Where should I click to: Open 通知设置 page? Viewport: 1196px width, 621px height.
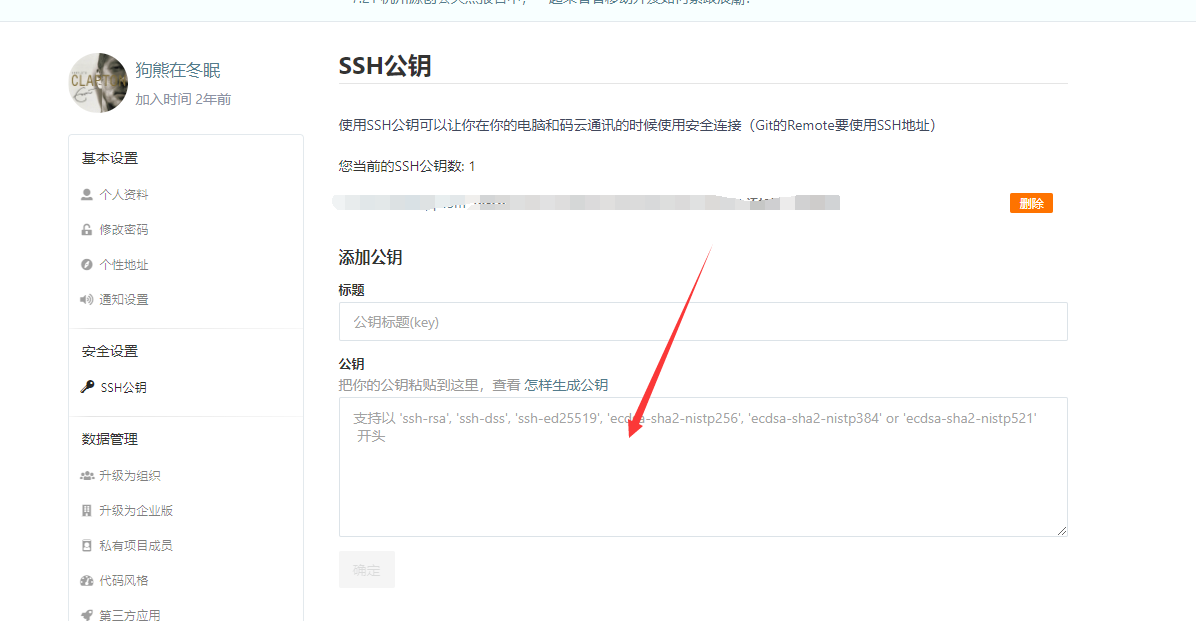point(124,300)
